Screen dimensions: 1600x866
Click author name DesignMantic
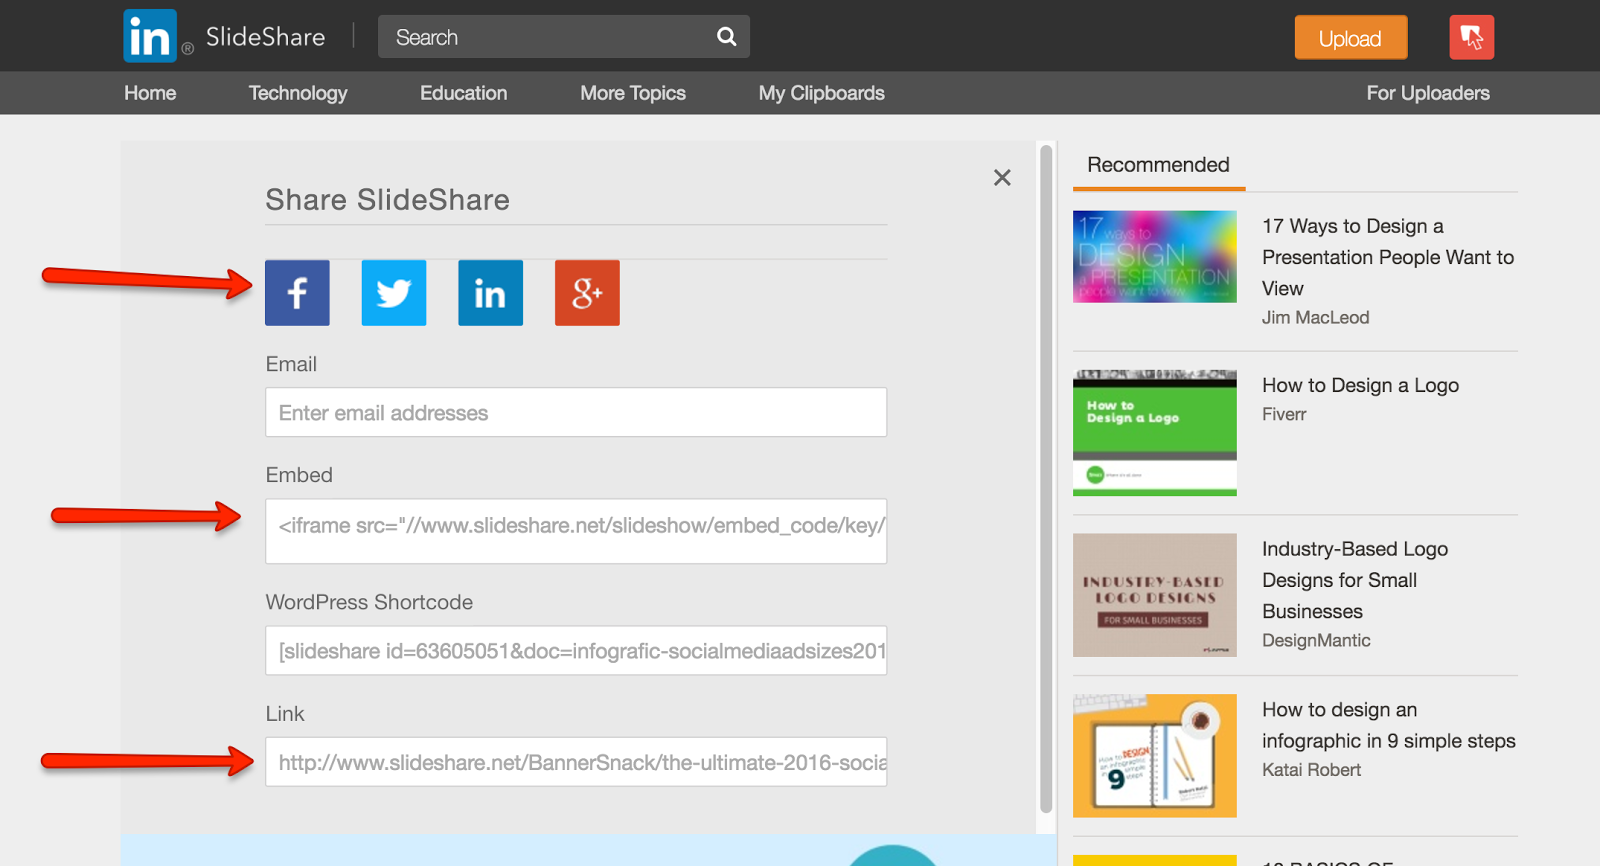point(1316,641)
